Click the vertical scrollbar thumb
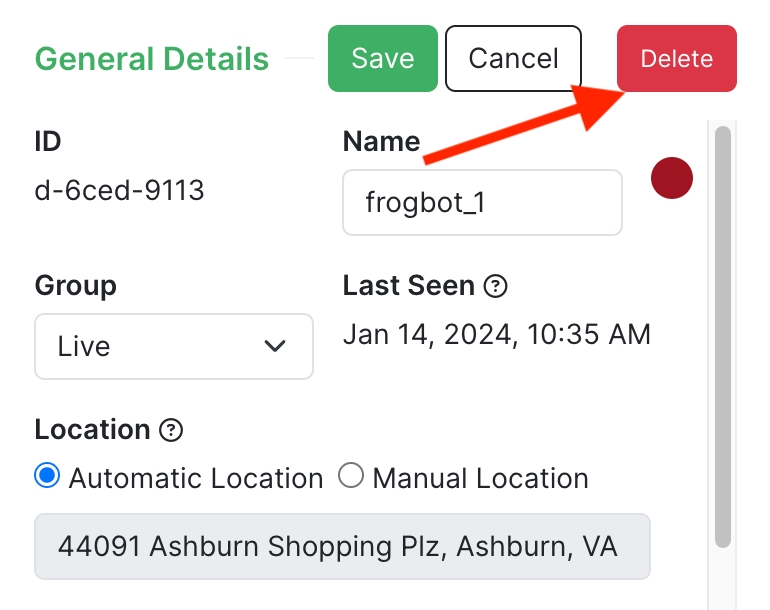770x610 pixels. coord(723,335)
